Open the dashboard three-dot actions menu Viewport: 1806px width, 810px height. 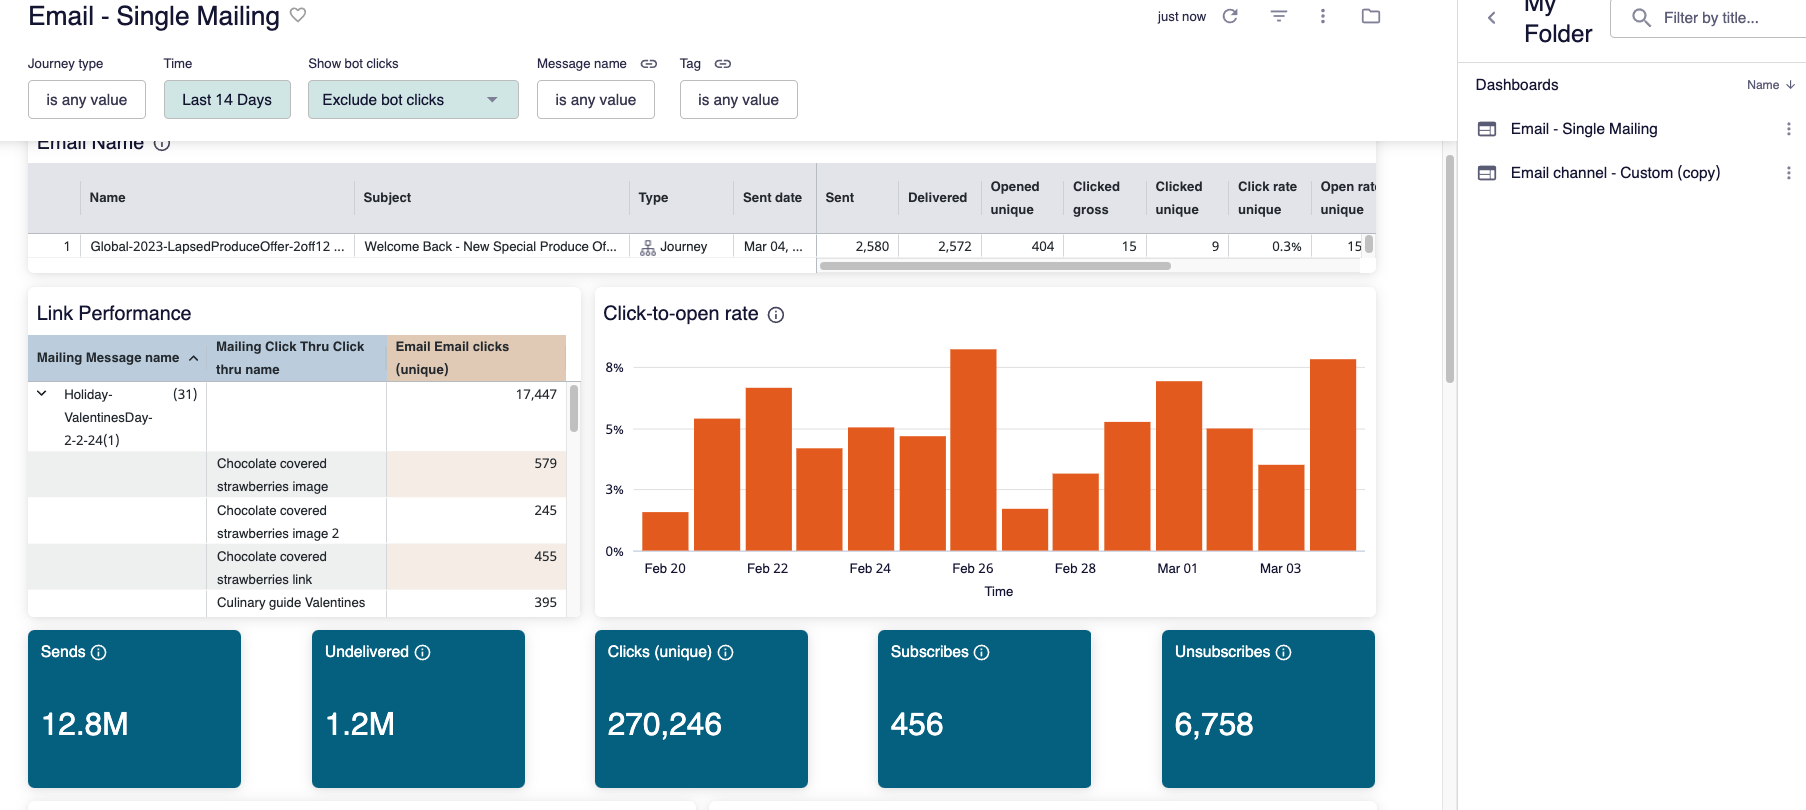1322,16
